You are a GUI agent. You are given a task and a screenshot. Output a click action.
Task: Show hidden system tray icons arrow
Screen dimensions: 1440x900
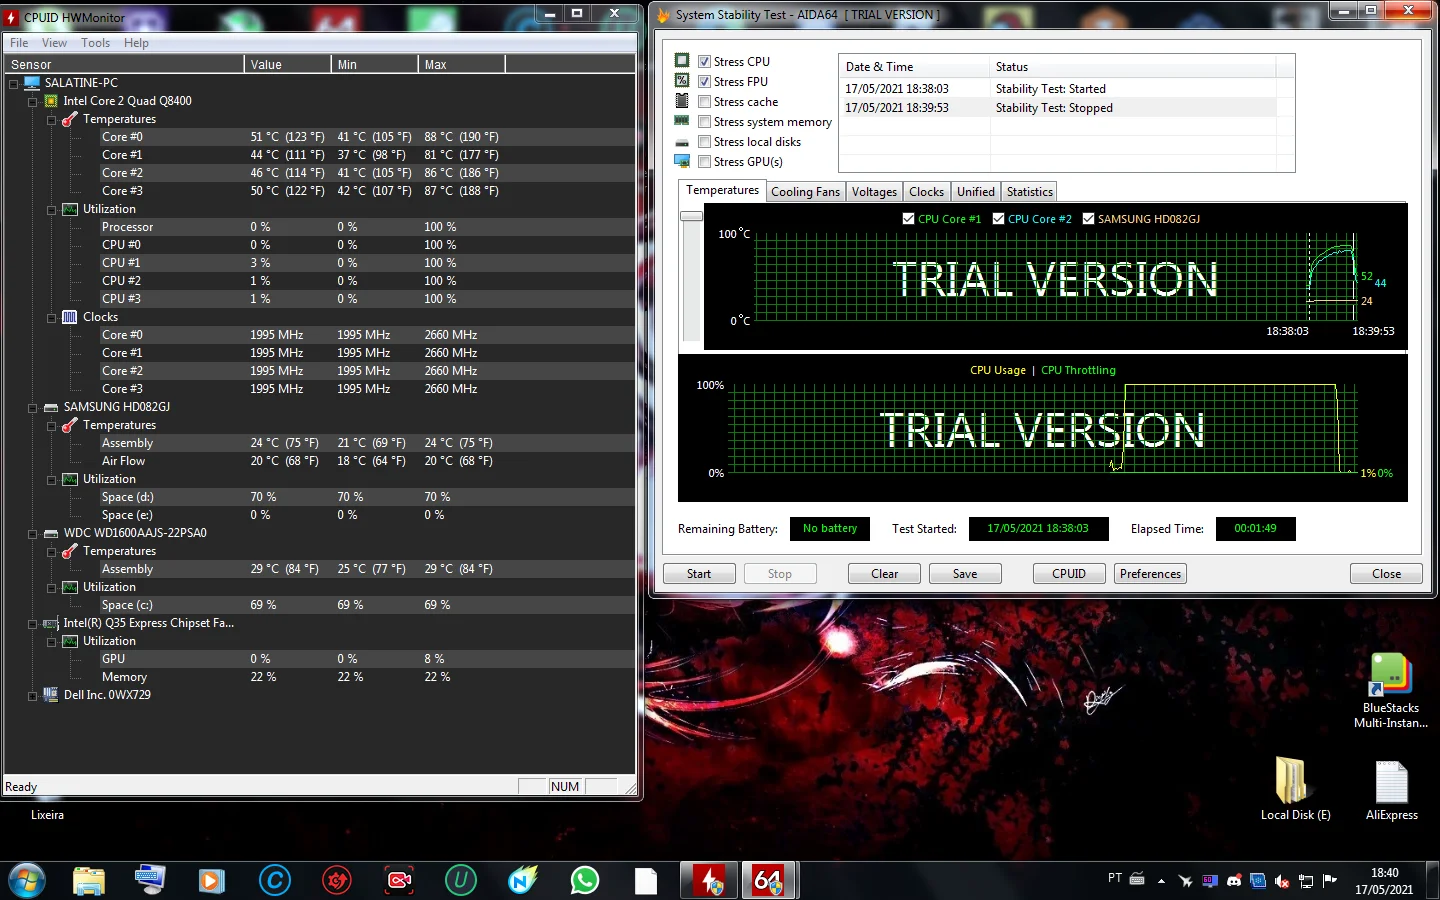1161,881
